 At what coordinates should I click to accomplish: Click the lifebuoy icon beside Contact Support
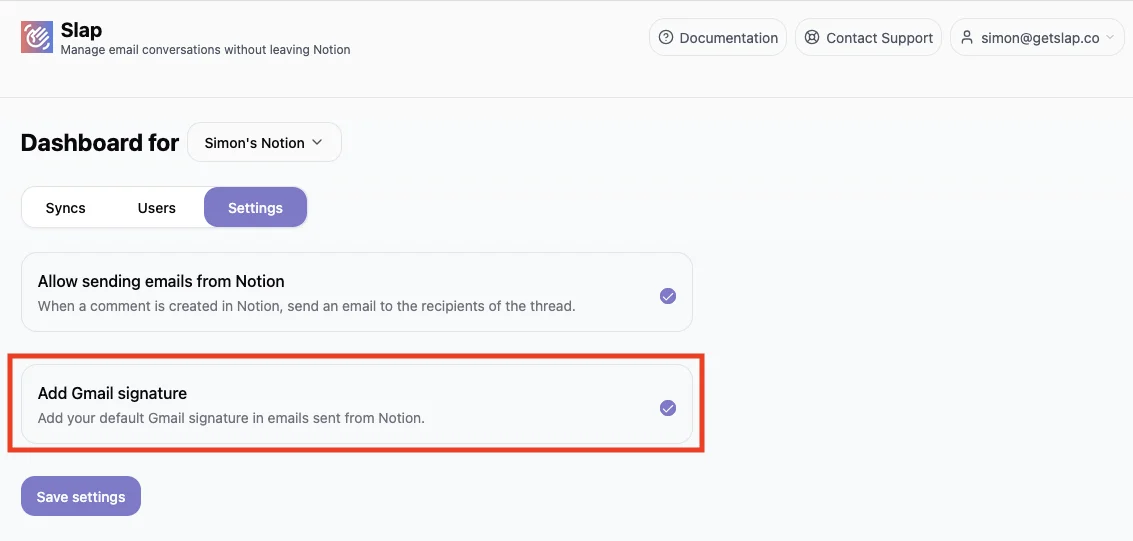pos(812,38)
